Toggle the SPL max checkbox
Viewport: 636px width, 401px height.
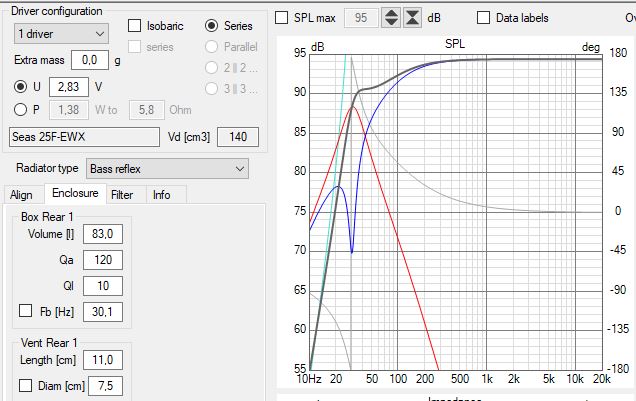click(x=281, y=18)
